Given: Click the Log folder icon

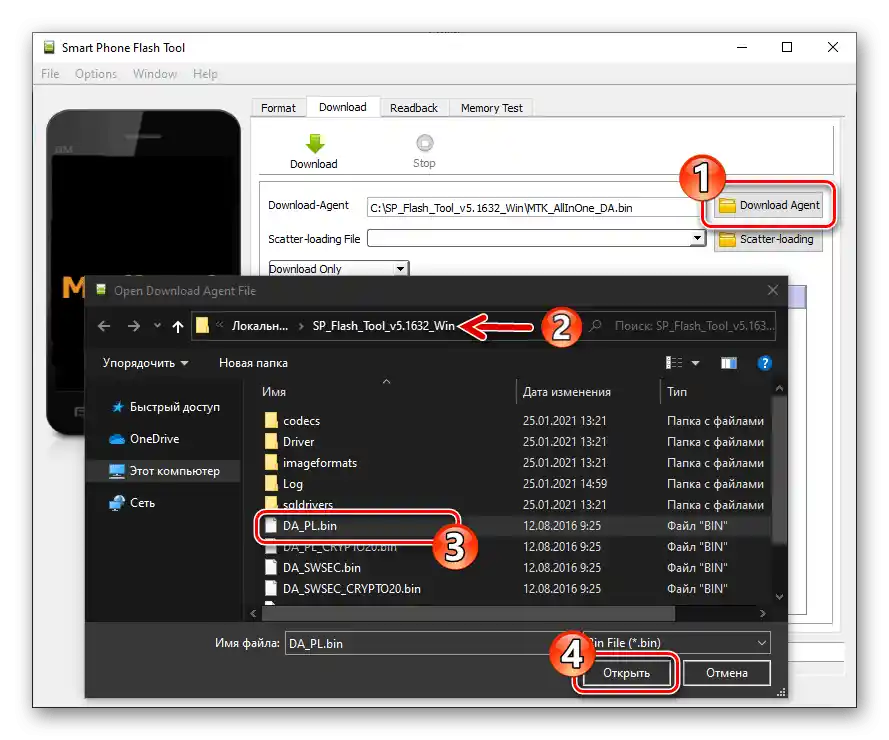Looking at the screenshot, I should coord(271,483).
